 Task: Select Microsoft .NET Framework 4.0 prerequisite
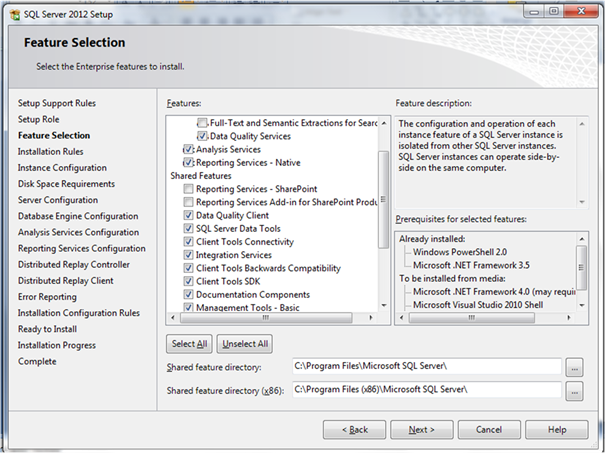click(494, 292)
